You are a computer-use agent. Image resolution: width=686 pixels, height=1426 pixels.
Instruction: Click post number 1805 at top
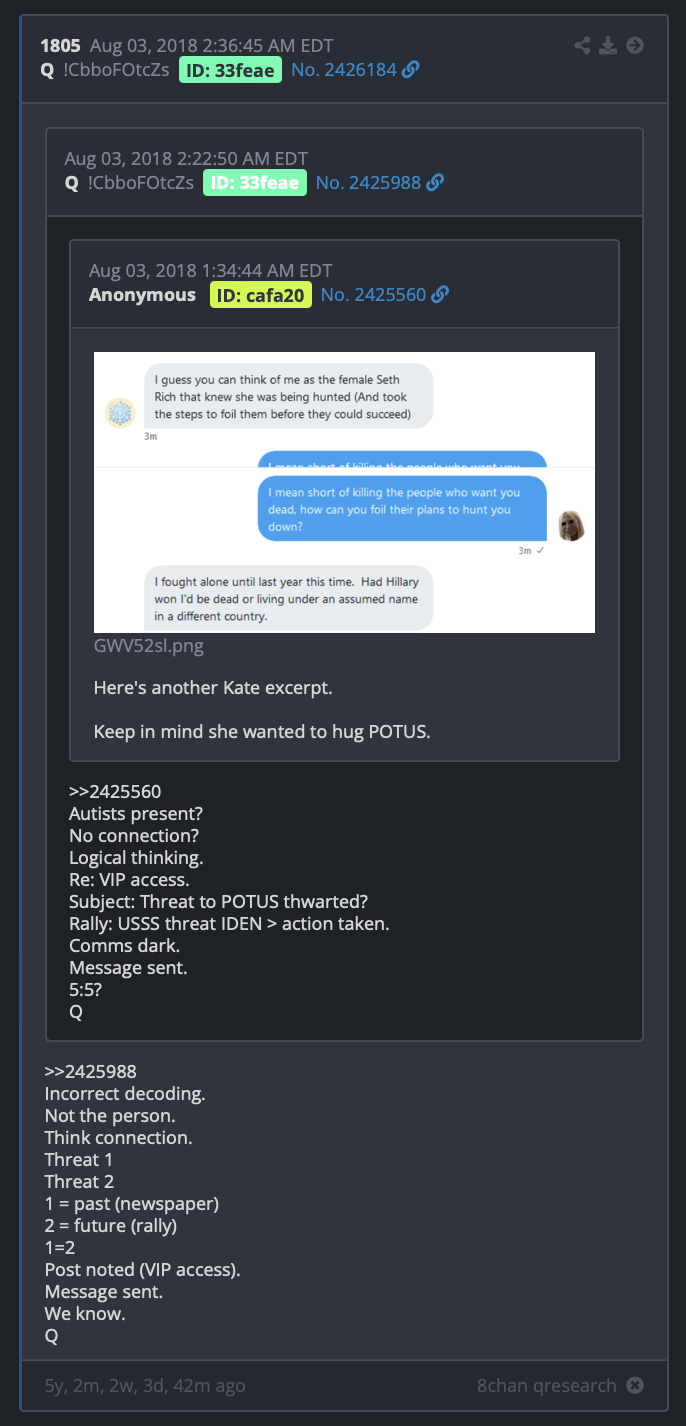[60, 45]
